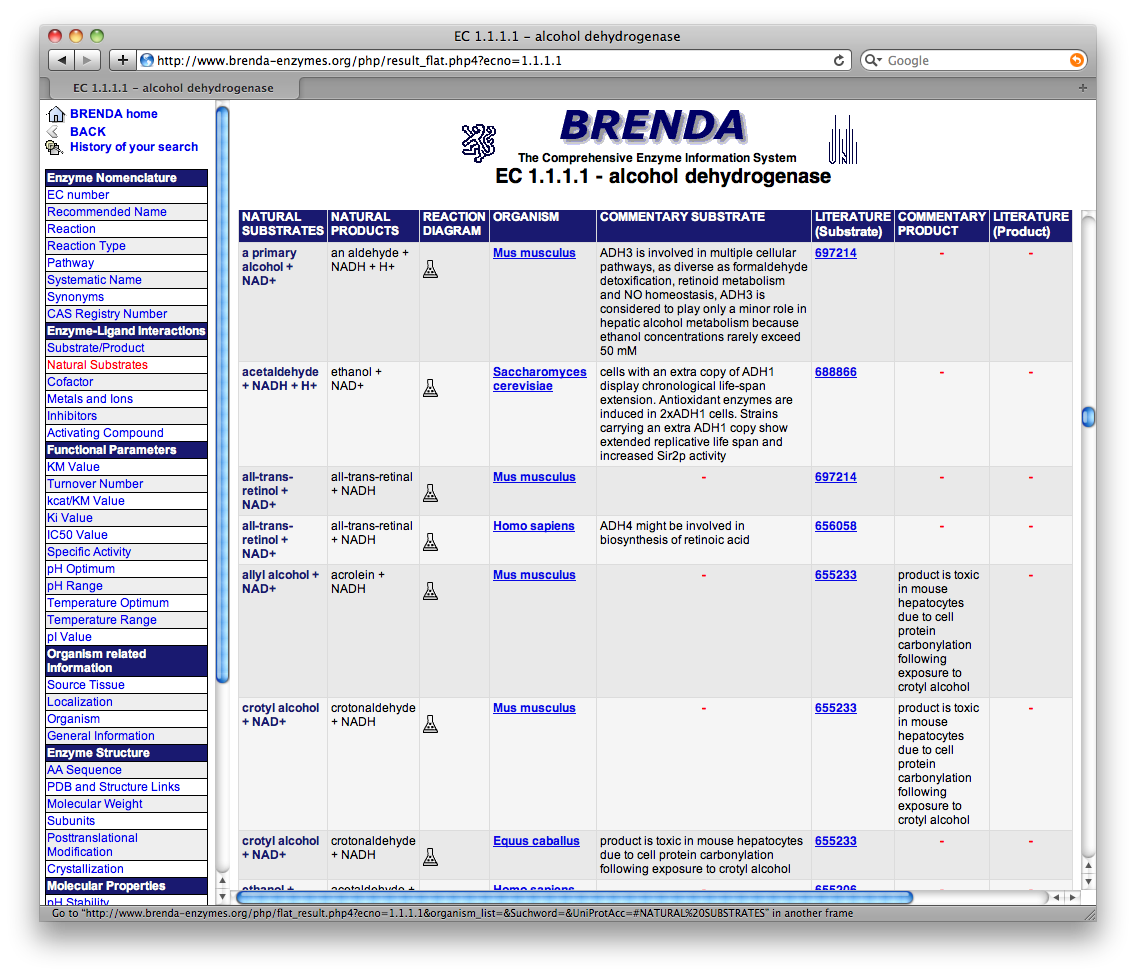The image size is (1136, 976).
Task: Click the Enzyme Structure section header
Action: click(126, 753)
